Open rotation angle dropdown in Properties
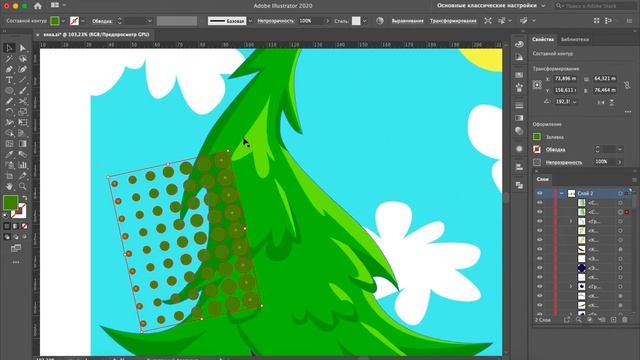 (x=575, y=102)
